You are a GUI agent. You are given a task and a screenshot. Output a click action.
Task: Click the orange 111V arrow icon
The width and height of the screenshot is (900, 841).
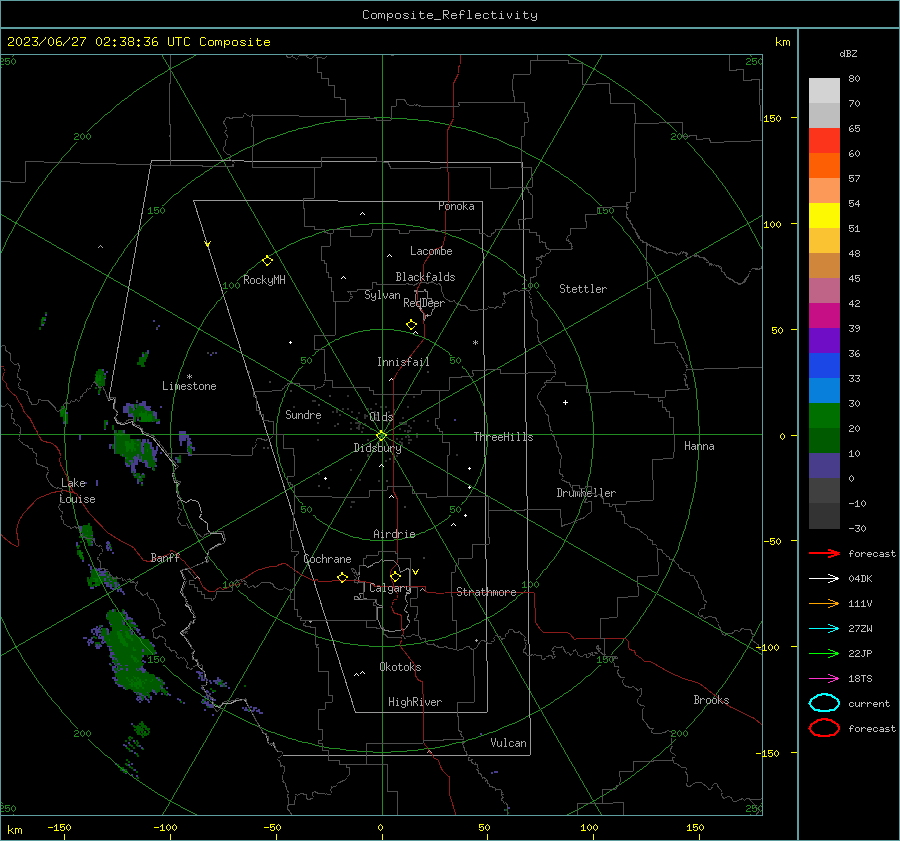pyautogui.click(x=824, y=603)
